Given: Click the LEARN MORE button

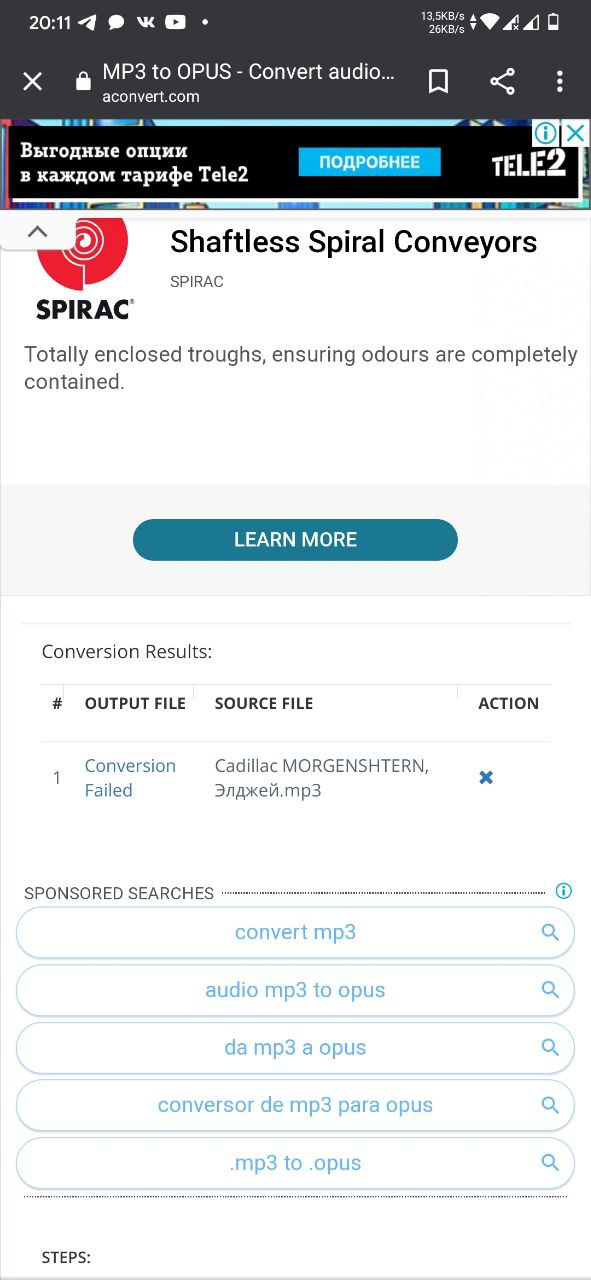Looking at the screenshot, I should (295, 540).
